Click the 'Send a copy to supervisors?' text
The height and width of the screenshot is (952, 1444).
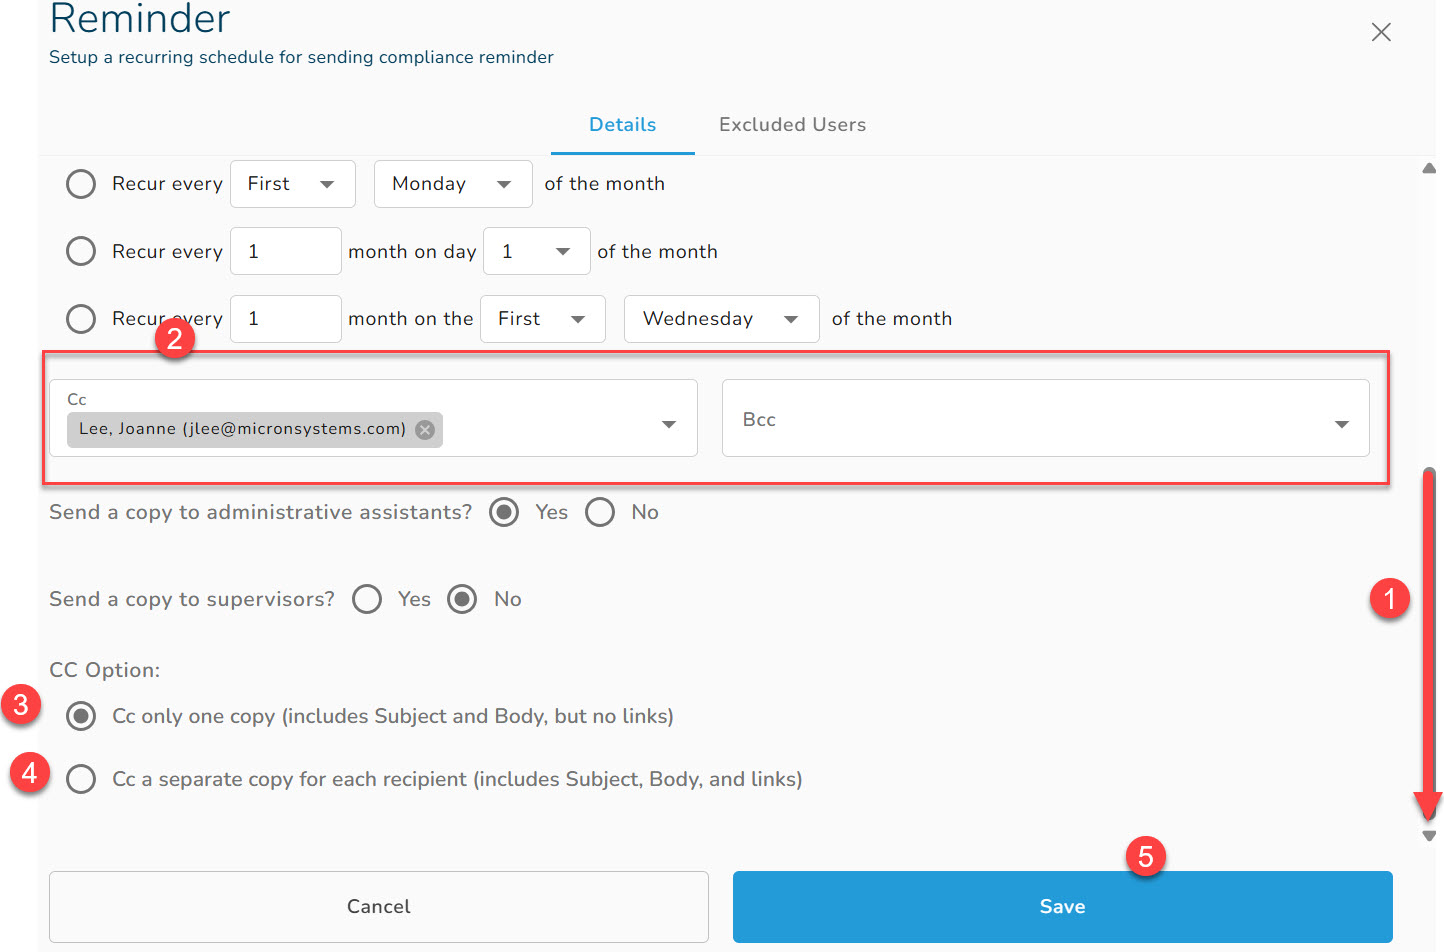tap(192, 599)
